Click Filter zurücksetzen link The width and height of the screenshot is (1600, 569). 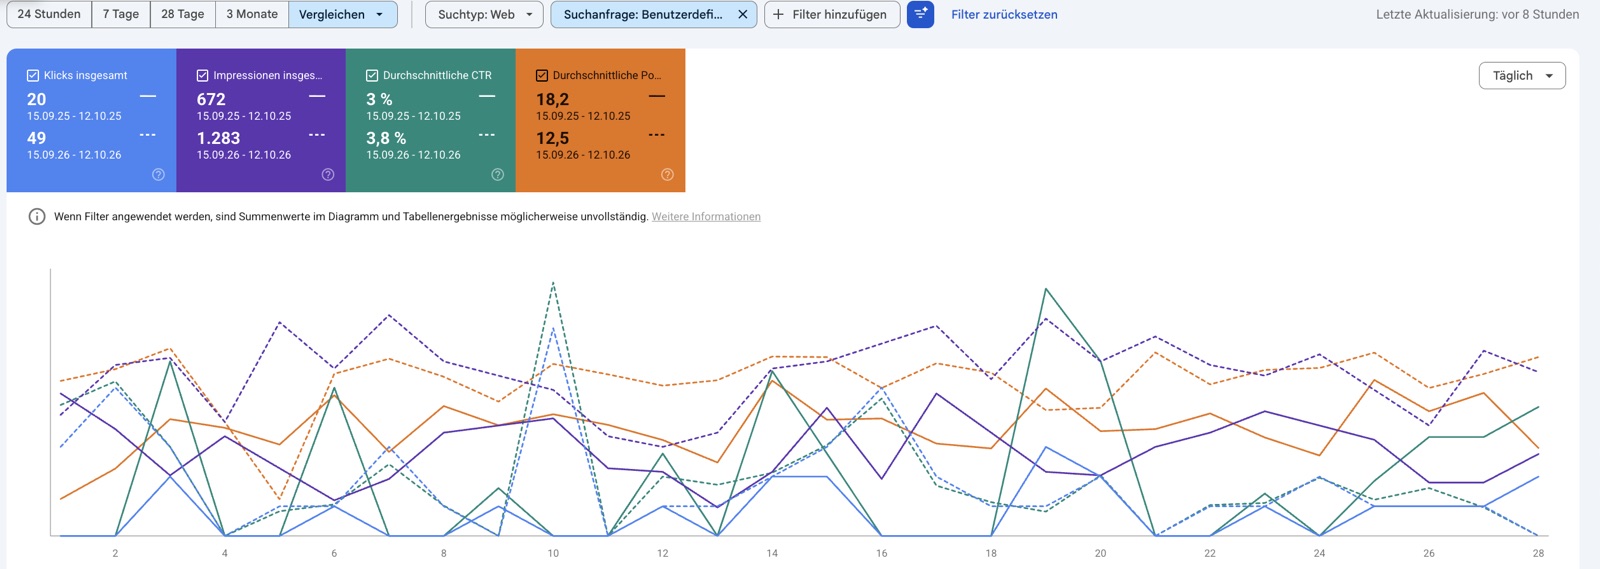(1004, 14)
